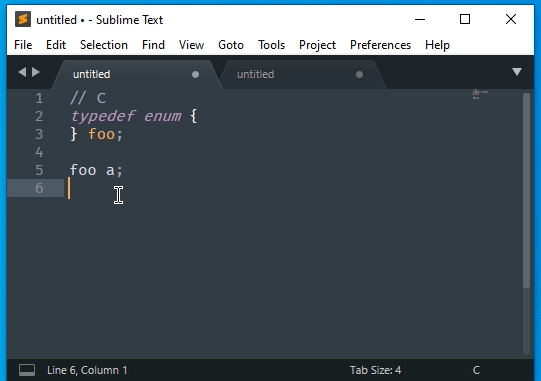Screen dimensions: 541x381
Task: Open the Selection menu
Action: coord(104,45)
